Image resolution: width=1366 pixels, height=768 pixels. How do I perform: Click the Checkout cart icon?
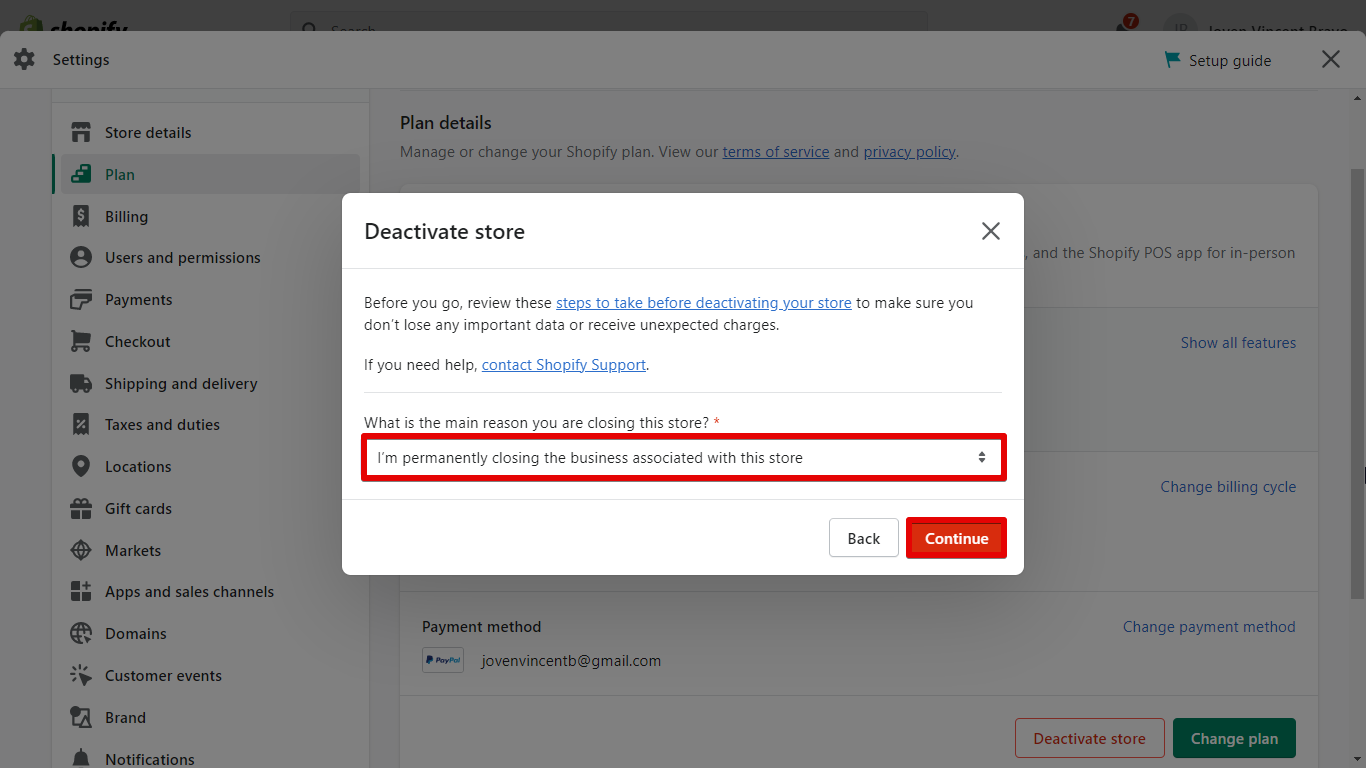(x=81, y=342)
